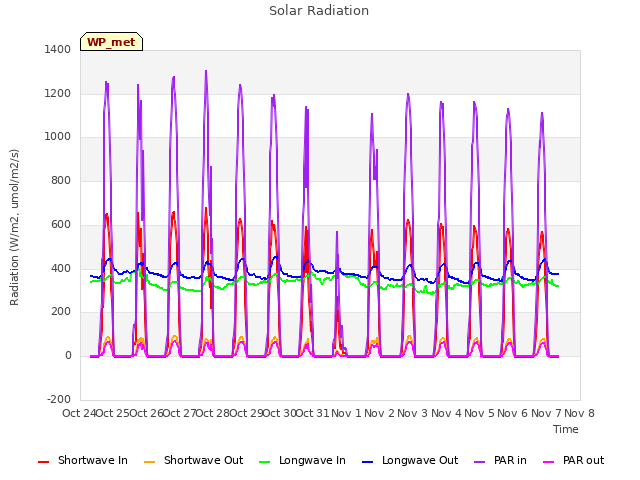Click the Oct 28 x-axis tick label
Image resolution: width=640 pixels, height=480 pixels.
tap(213, 413)
